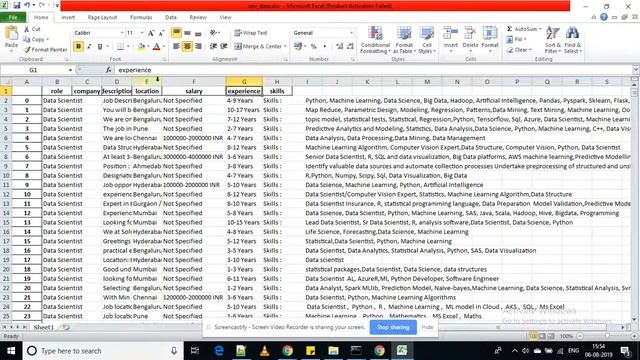Viewport: 640px width, 360px height.
Task: Click the Windows search box
Action: pos(102,351)
